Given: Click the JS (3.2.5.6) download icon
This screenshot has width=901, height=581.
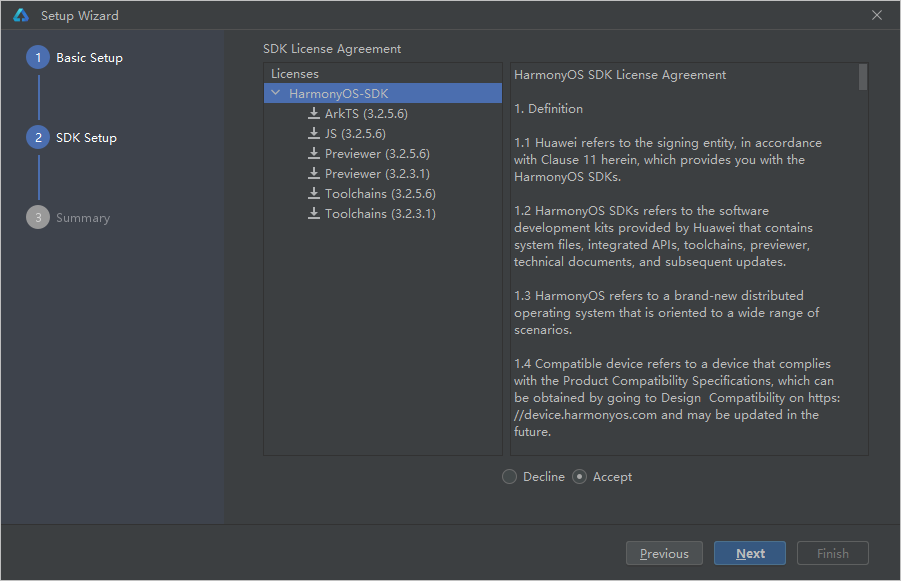Looking at the screenshot, I should pyautogui.click(x=314, y=133).
